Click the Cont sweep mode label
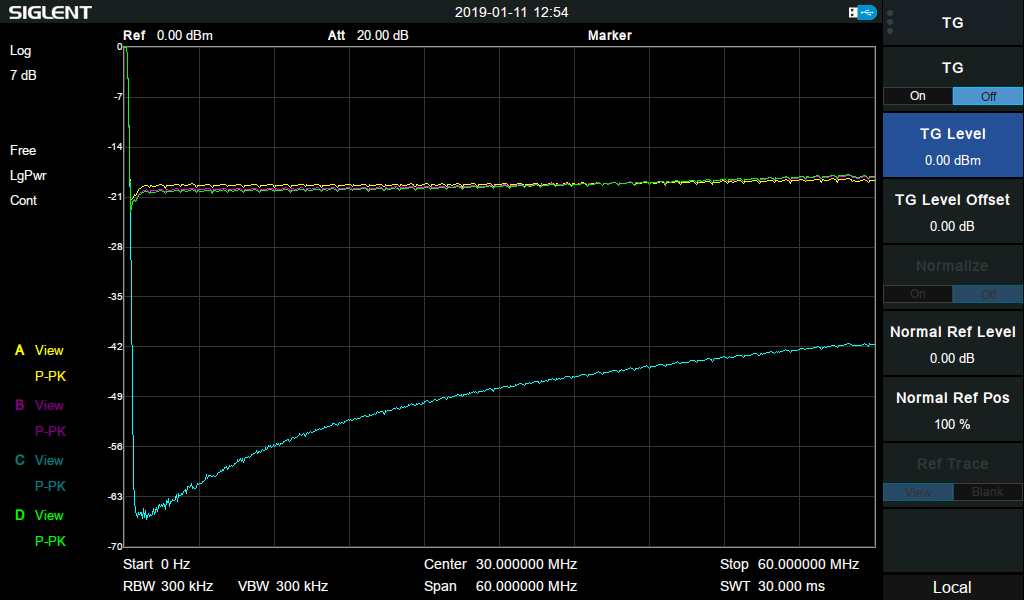 tap(24, 200)
